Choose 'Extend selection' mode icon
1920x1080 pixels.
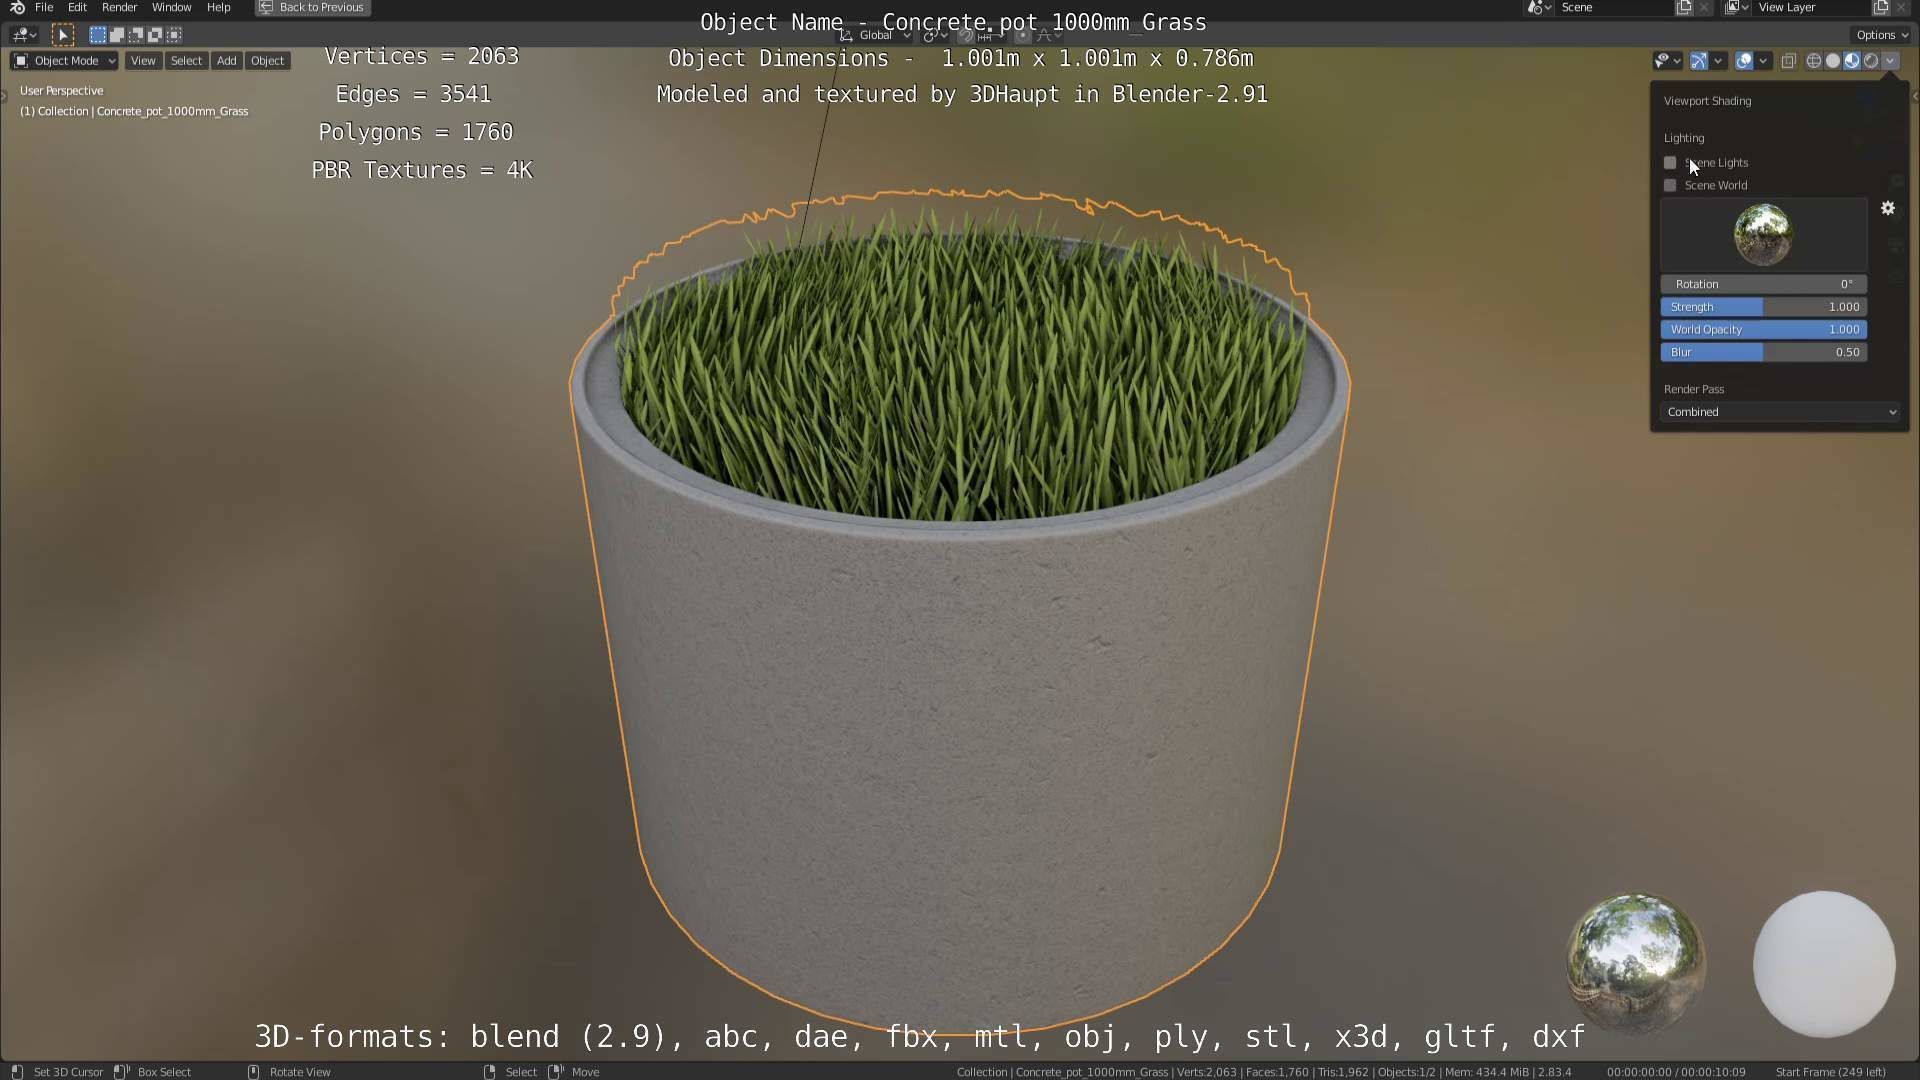coord(116,35)
